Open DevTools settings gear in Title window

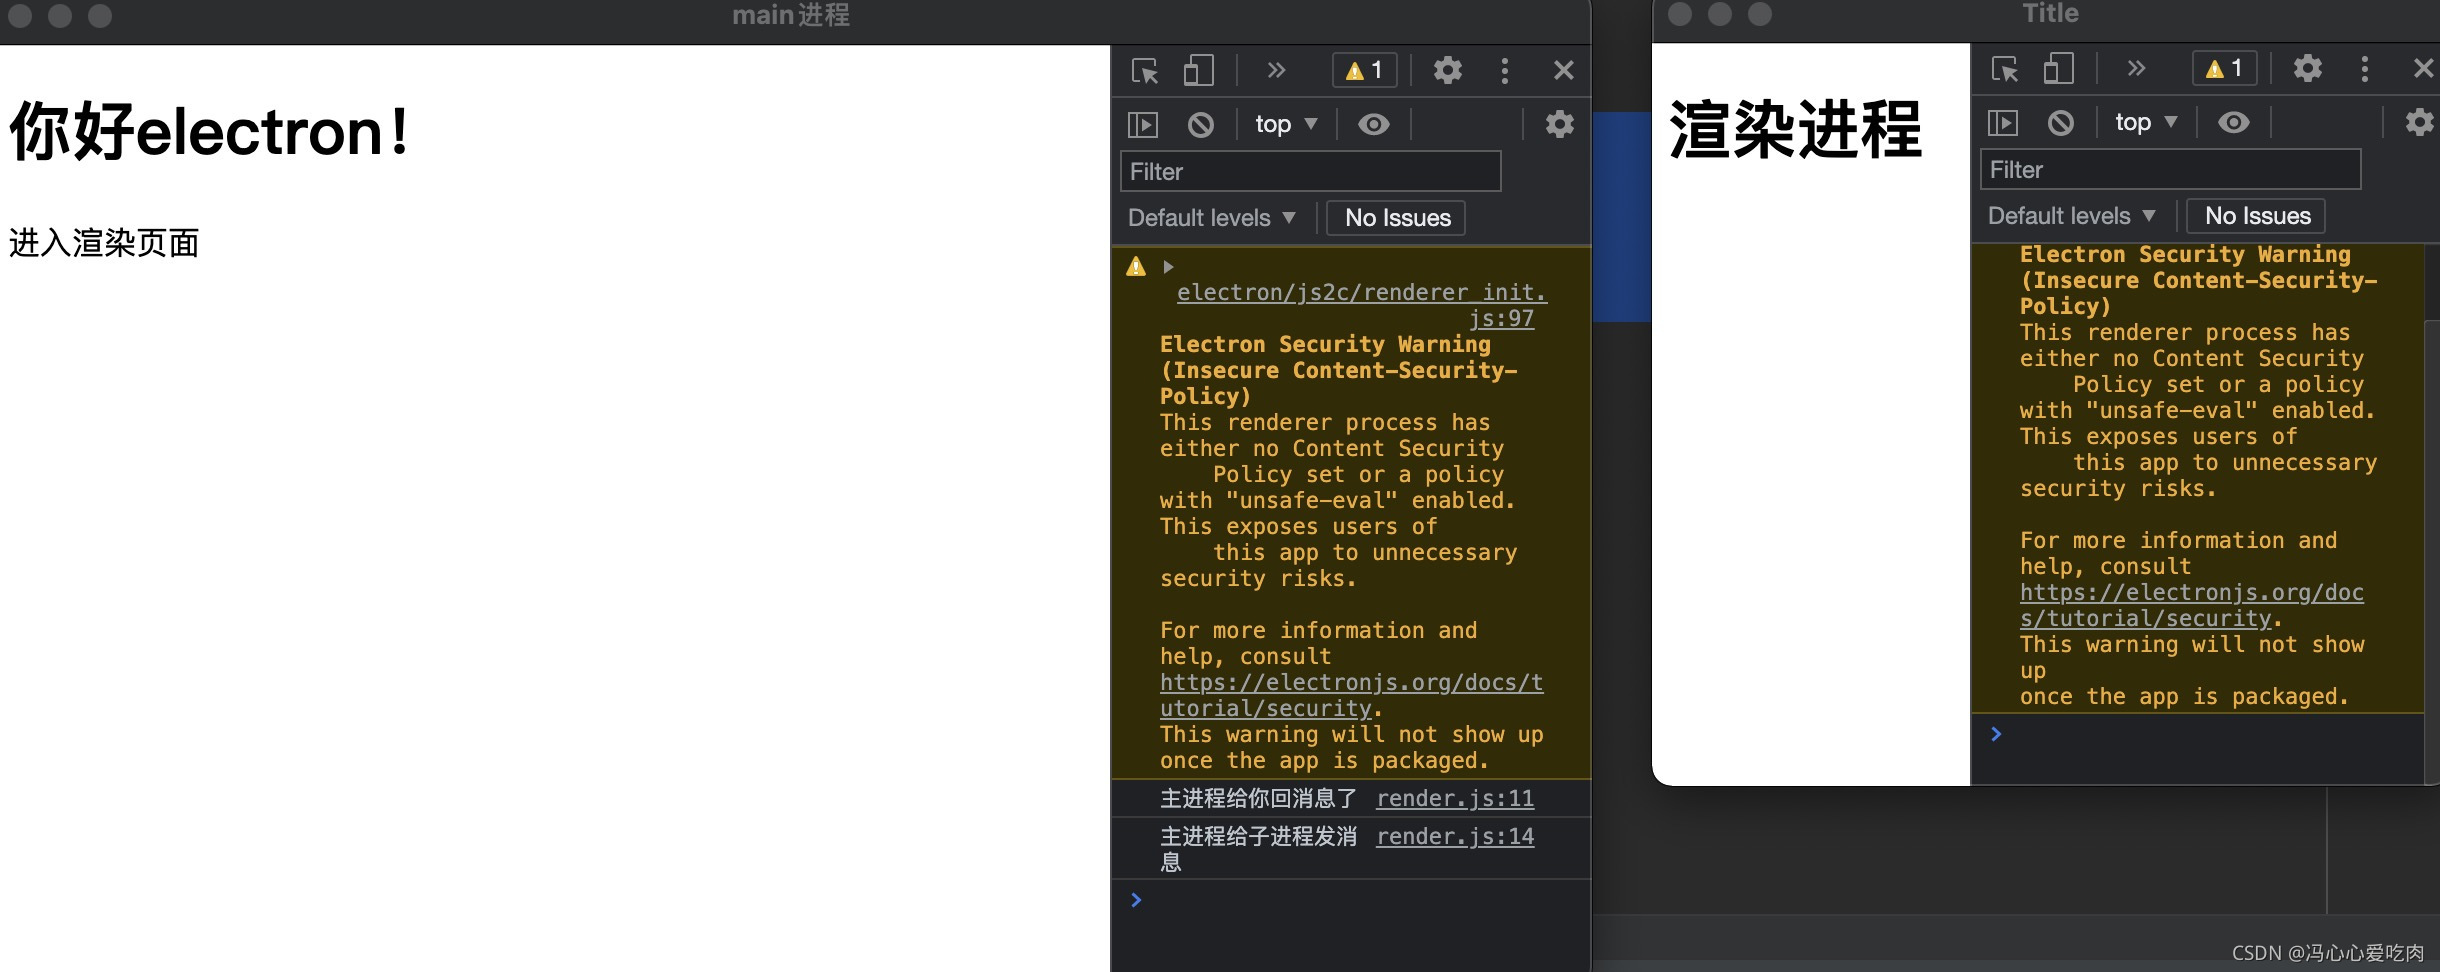tap(2307, 68)
